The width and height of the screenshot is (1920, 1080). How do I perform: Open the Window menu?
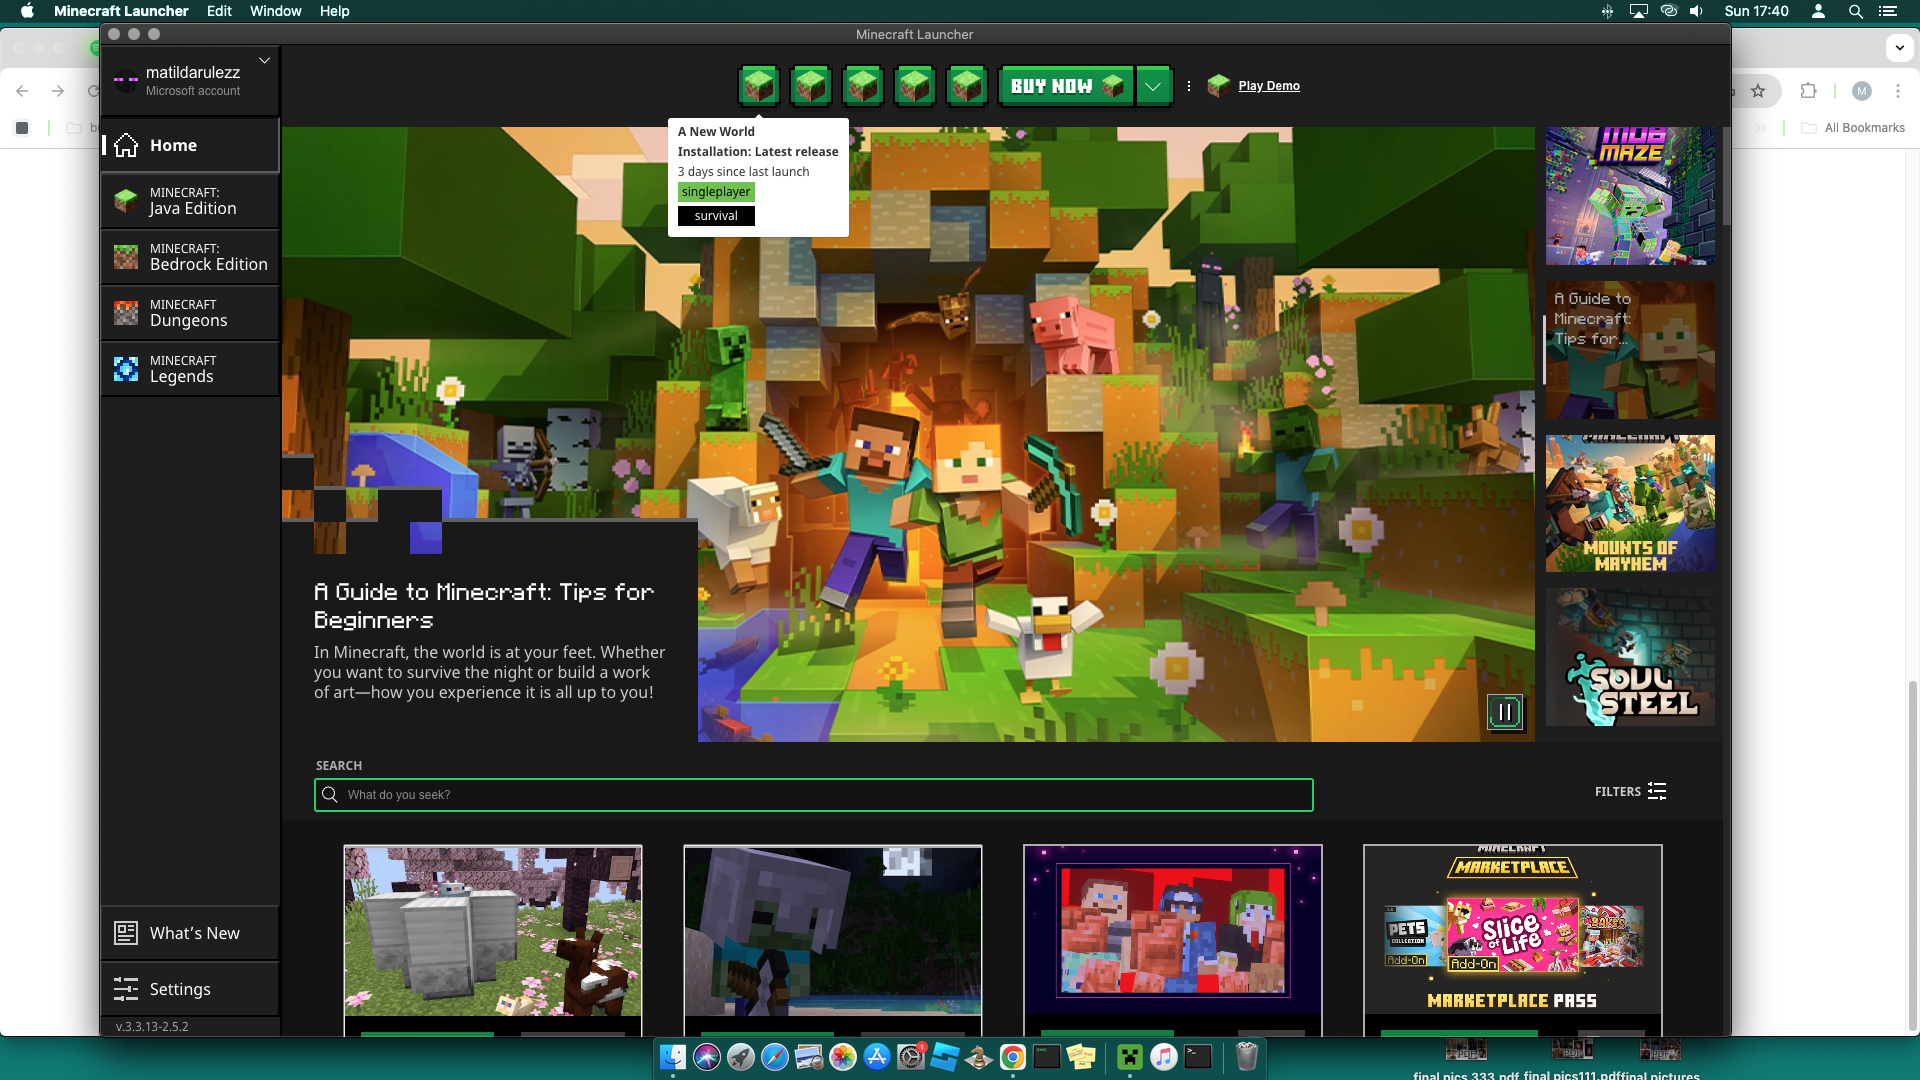(x=275, y=11)
